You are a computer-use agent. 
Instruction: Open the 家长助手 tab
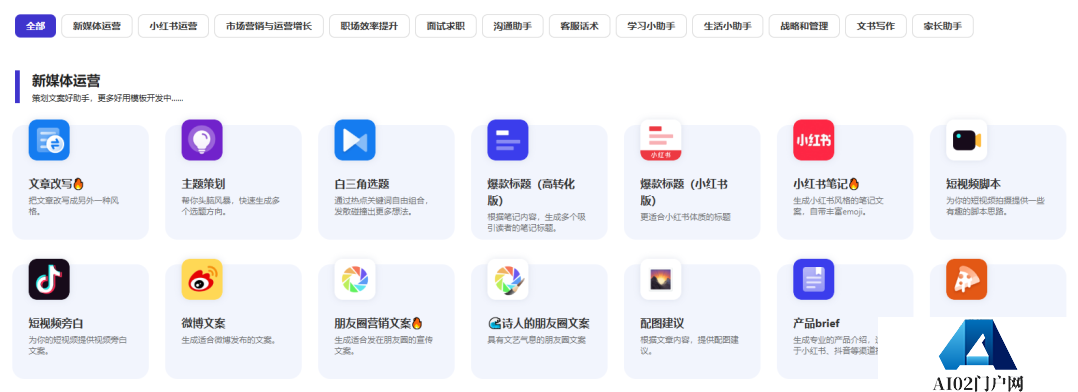click(x=943, y=26)
